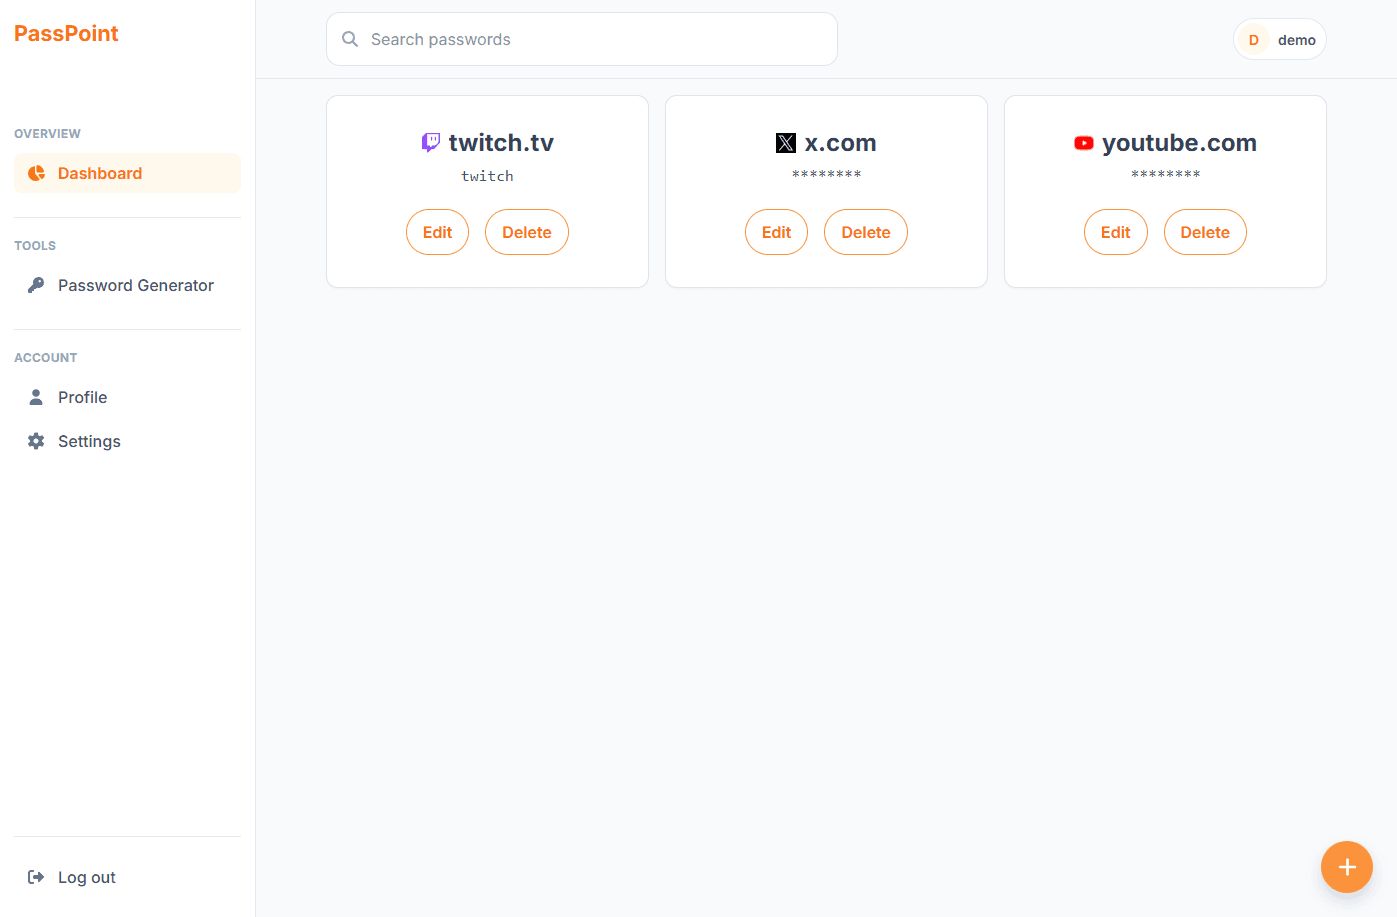Image resolution: width=1397 pixels, height=917 pixels.
Task: Open Dashboard from the sidebar
Action: [127, 173]
